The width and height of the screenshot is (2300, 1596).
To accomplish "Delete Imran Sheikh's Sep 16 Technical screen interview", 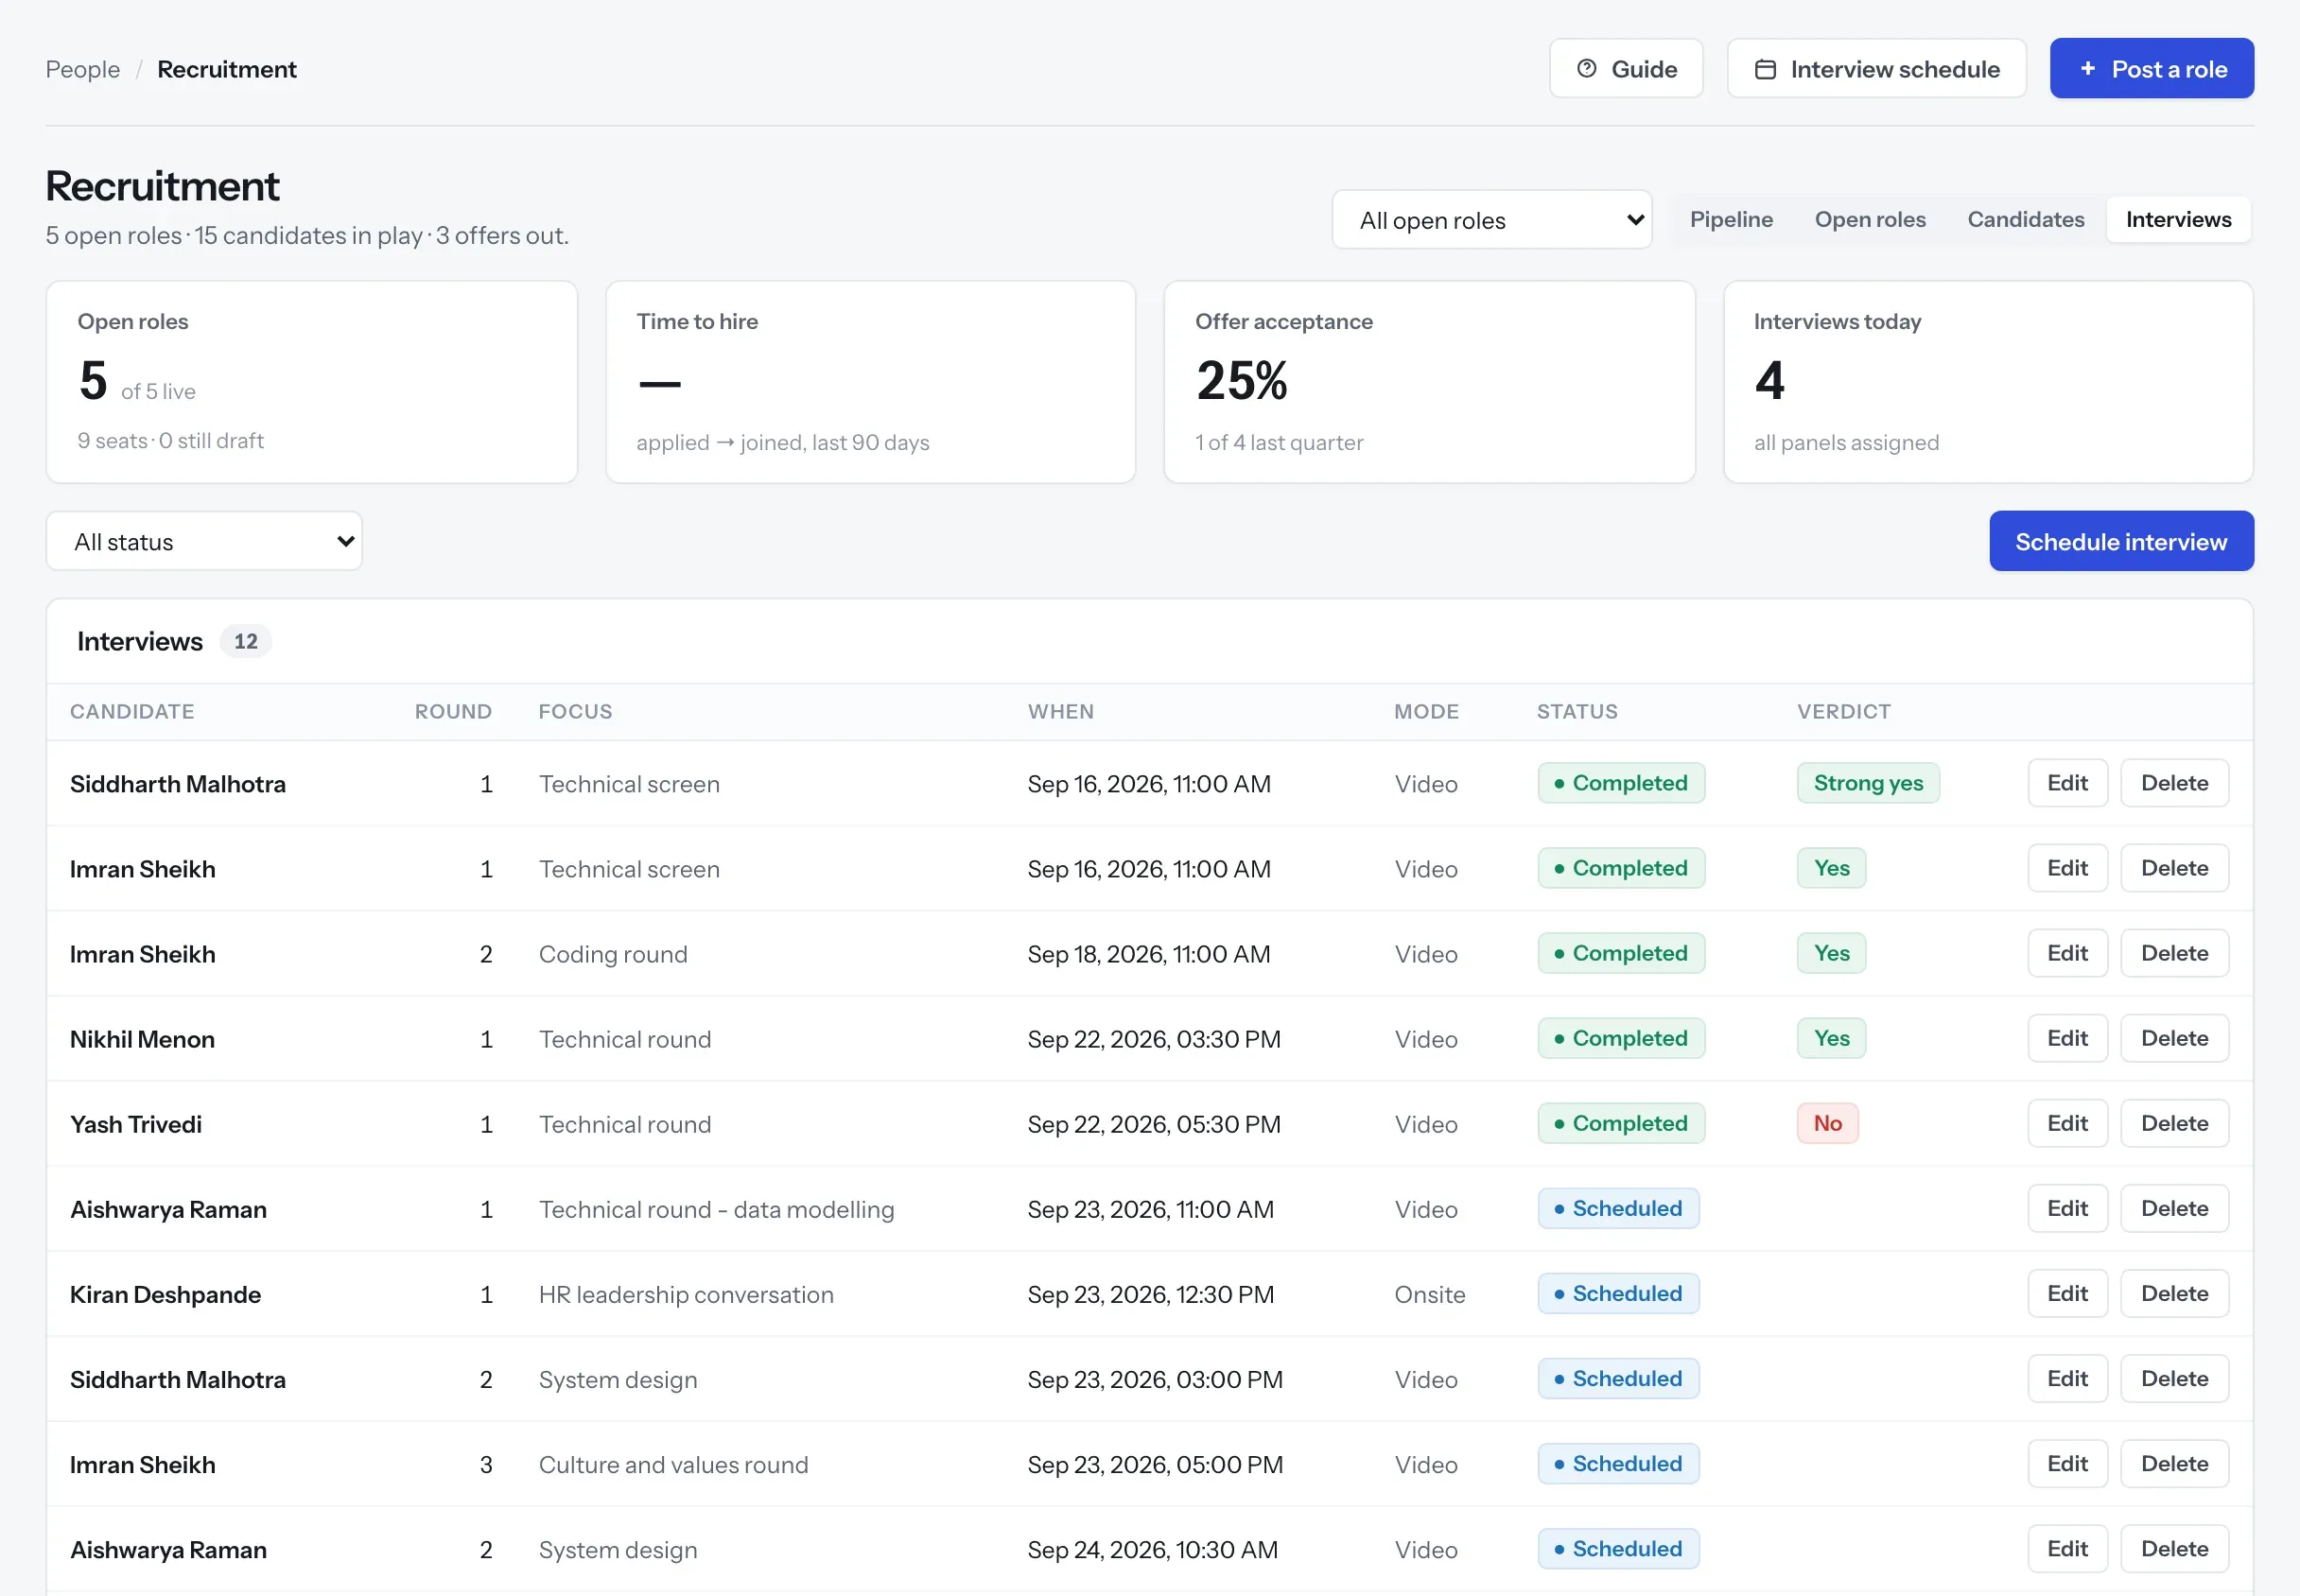I will pyautogui.click(x=2174, y=868).
